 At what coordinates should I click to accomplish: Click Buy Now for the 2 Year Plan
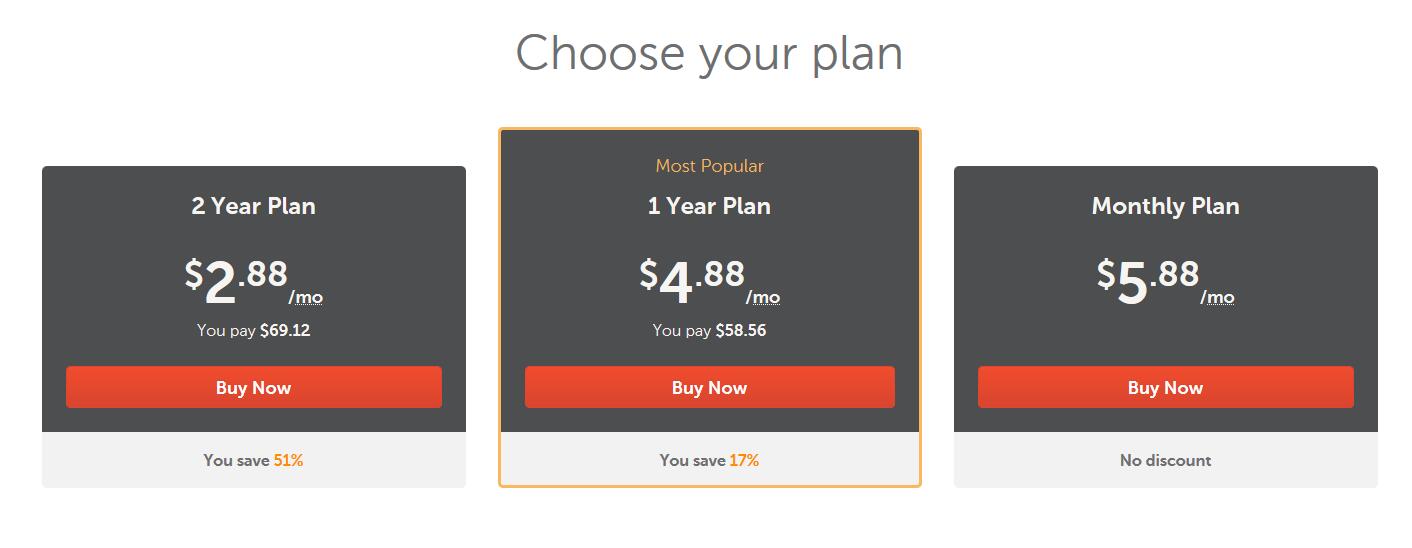(254, 387)
